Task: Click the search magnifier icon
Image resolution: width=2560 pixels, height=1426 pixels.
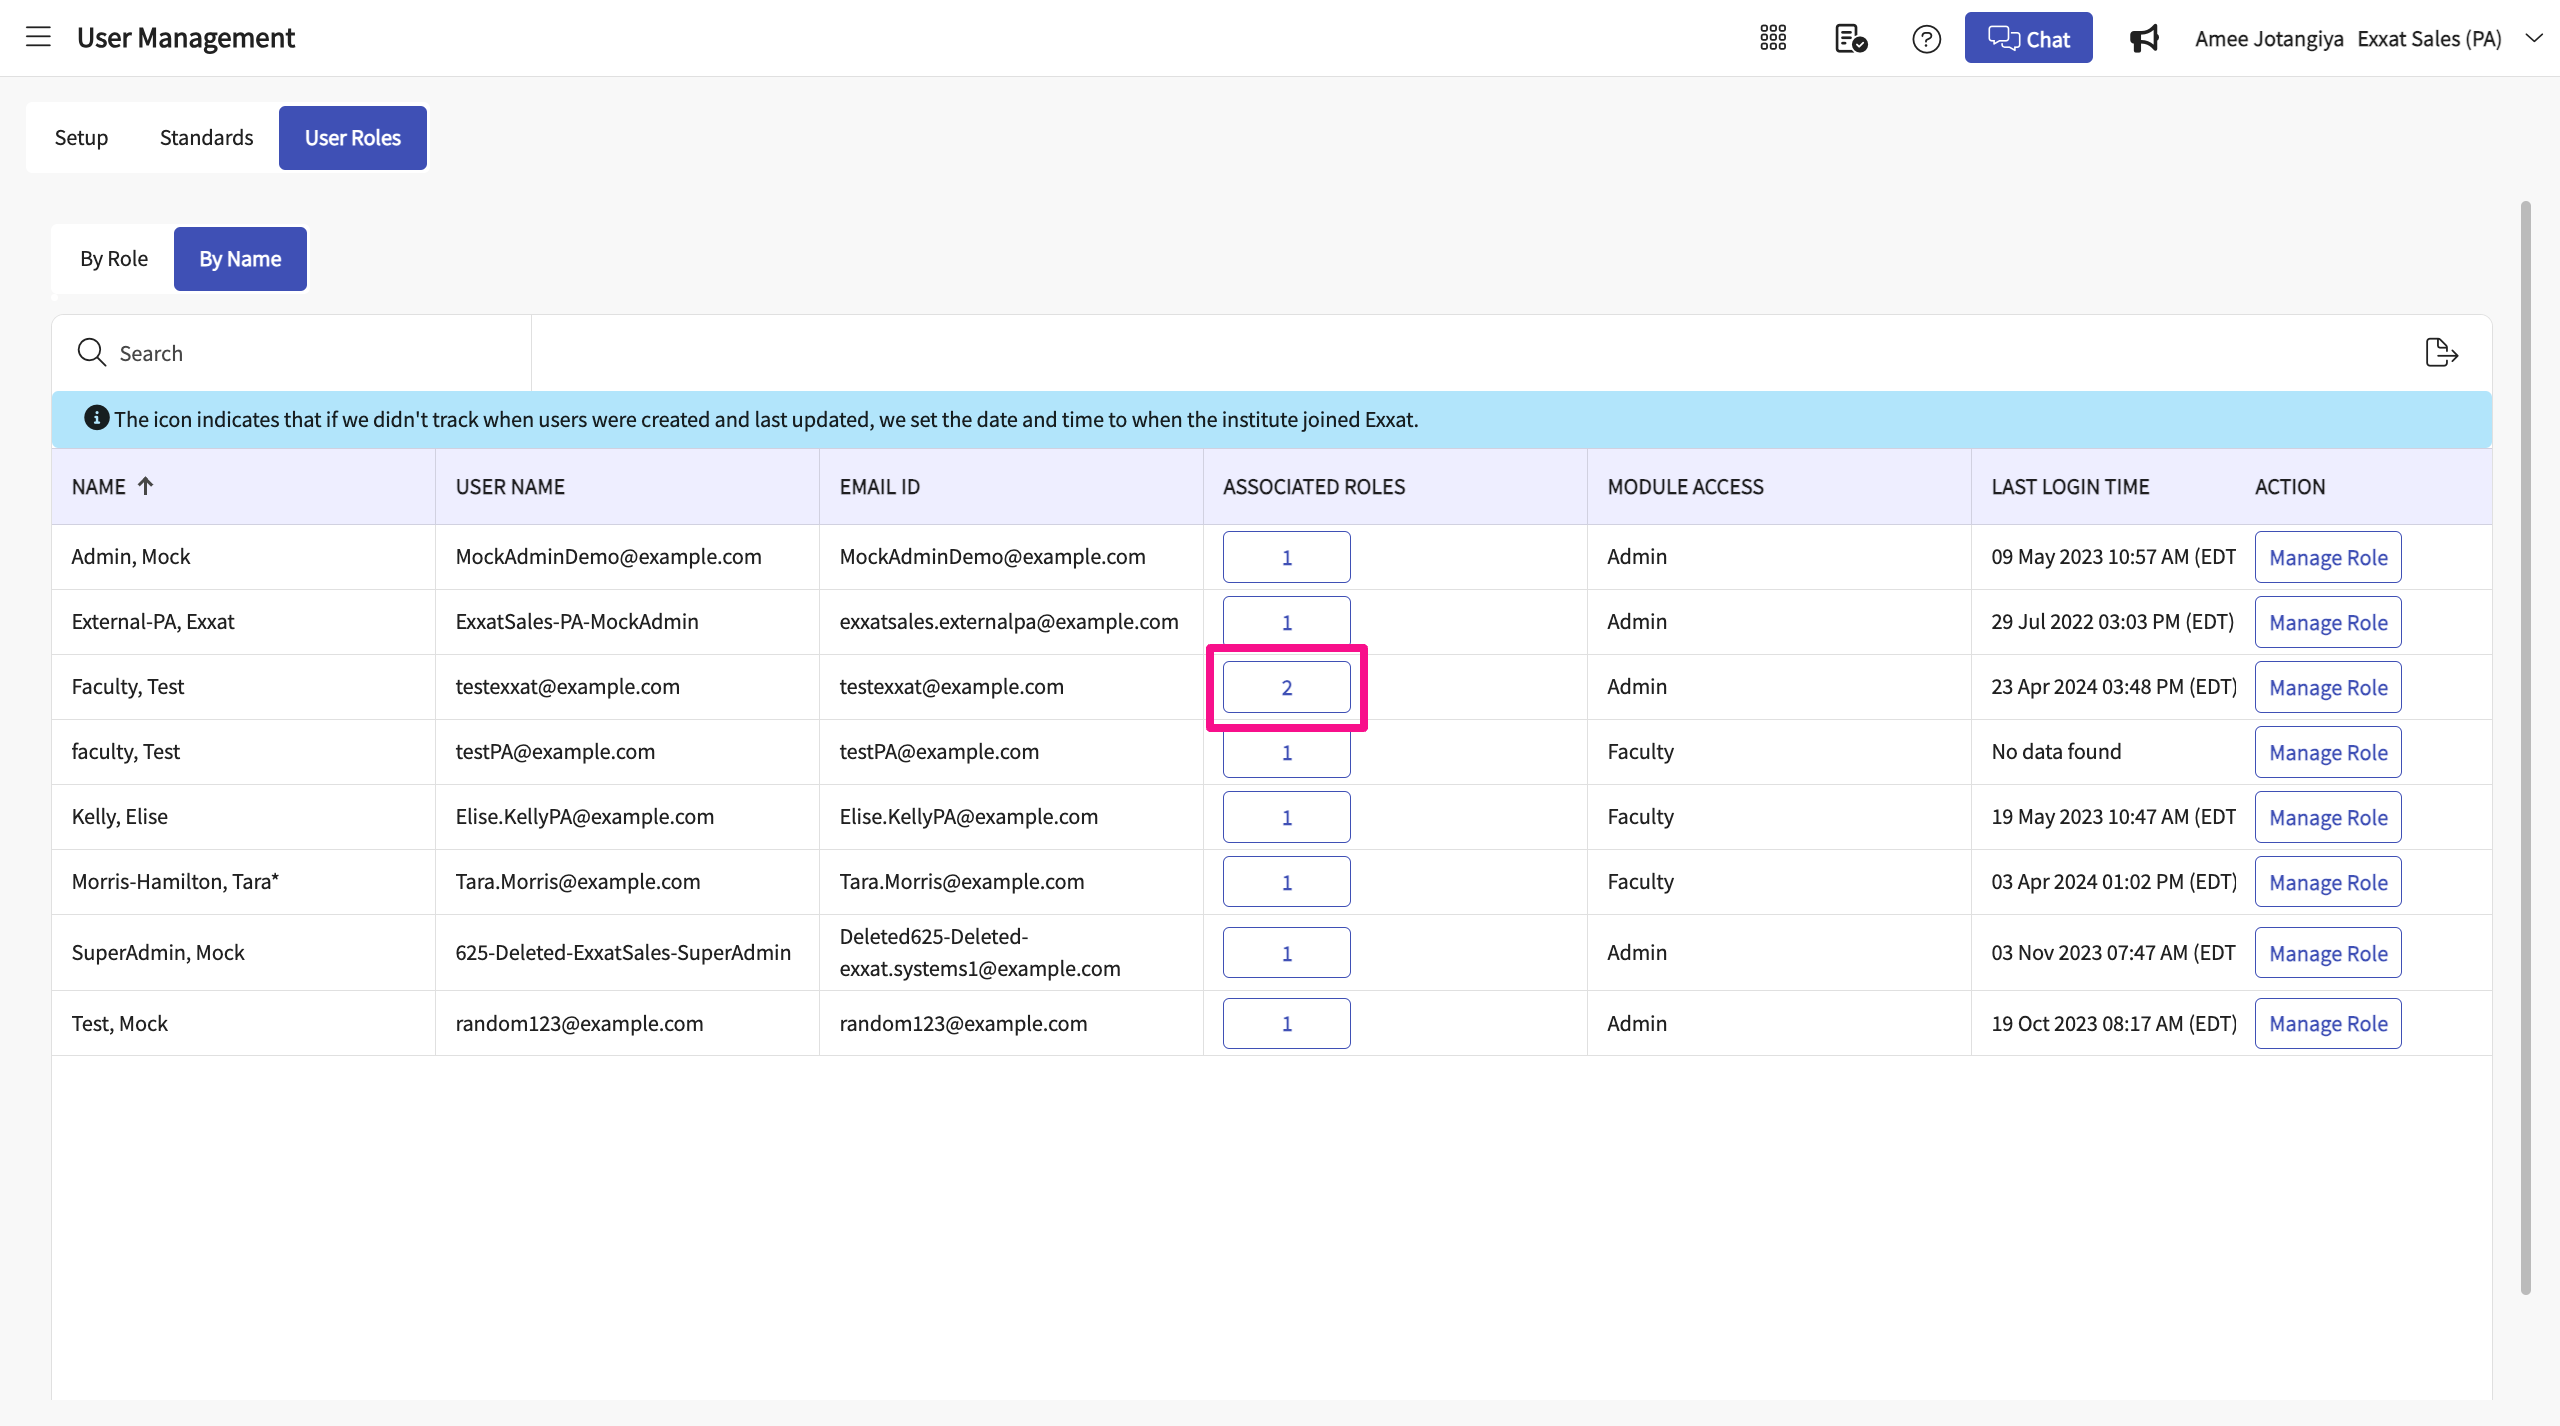Action: click(x=91, y=353)
